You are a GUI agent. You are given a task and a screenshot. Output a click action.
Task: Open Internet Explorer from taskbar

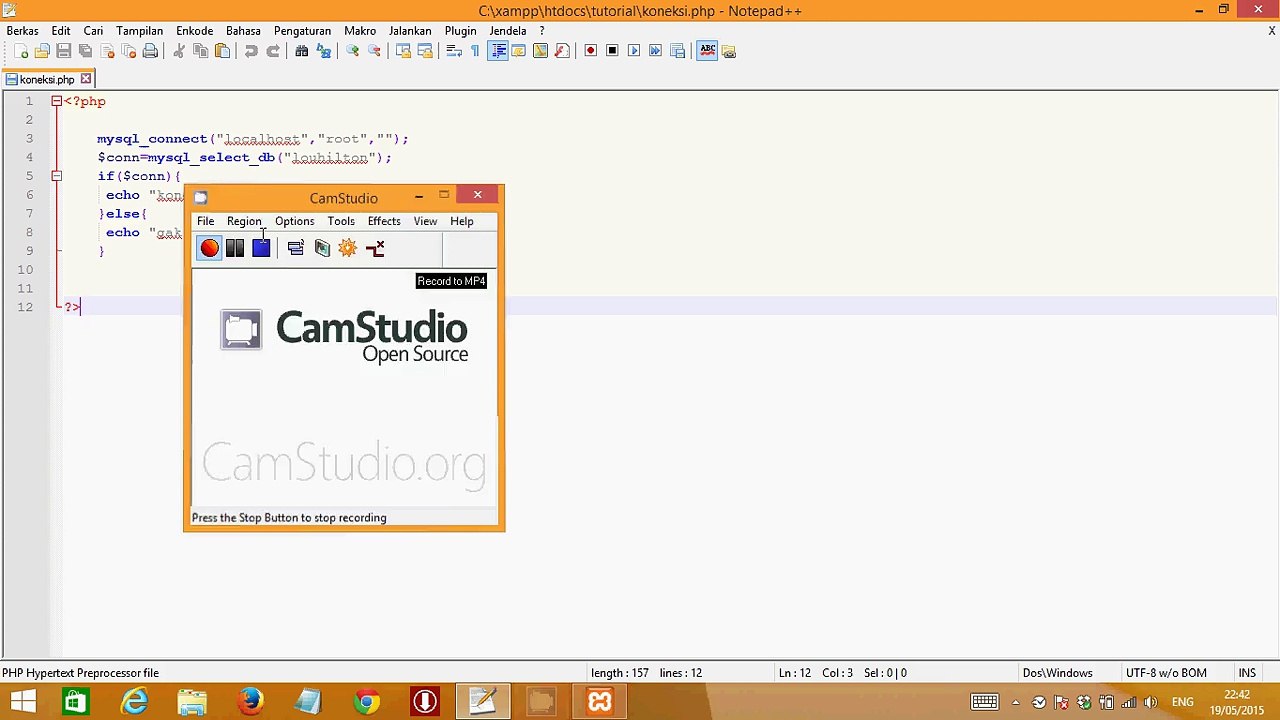click(134, 702)
